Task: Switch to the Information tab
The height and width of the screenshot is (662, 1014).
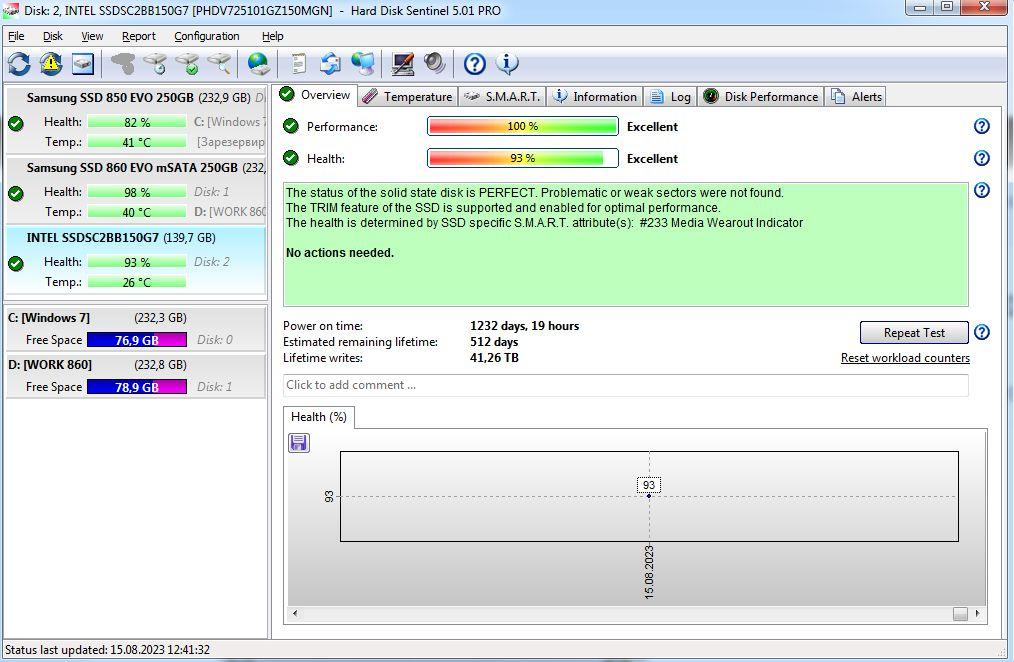Action: 595,96
